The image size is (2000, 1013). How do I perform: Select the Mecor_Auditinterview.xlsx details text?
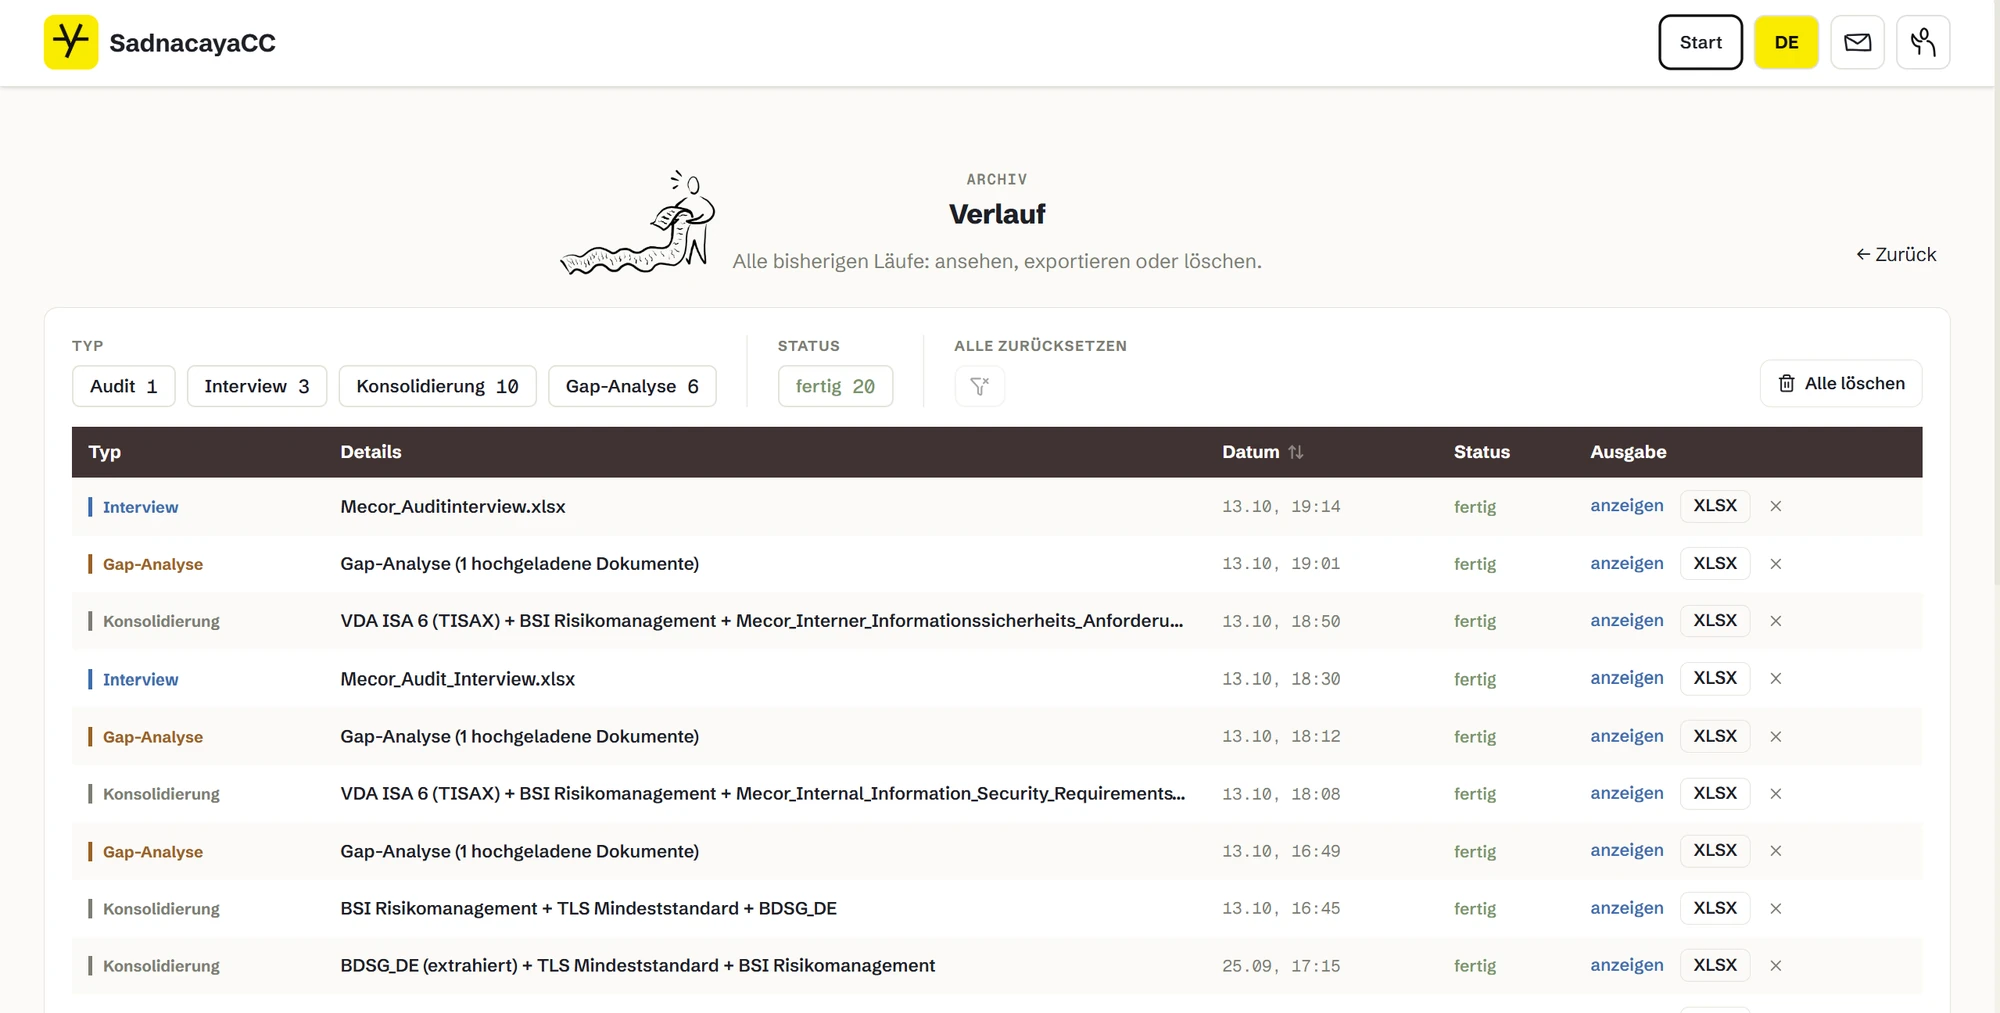point(453,507)
